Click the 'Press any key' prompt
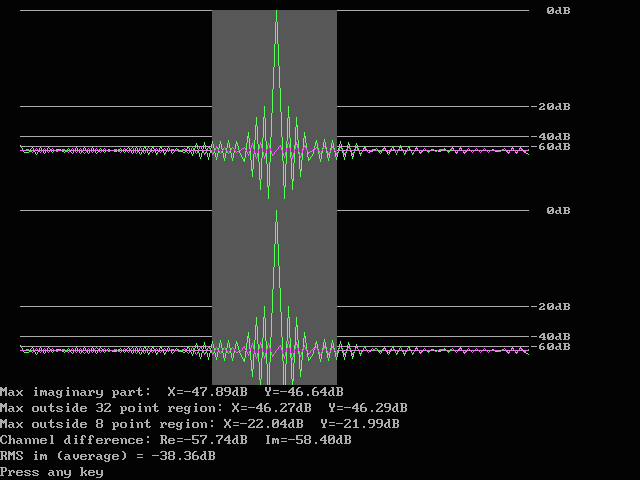The height and width of the screenshot is (480, 640). tap(51, 472)
